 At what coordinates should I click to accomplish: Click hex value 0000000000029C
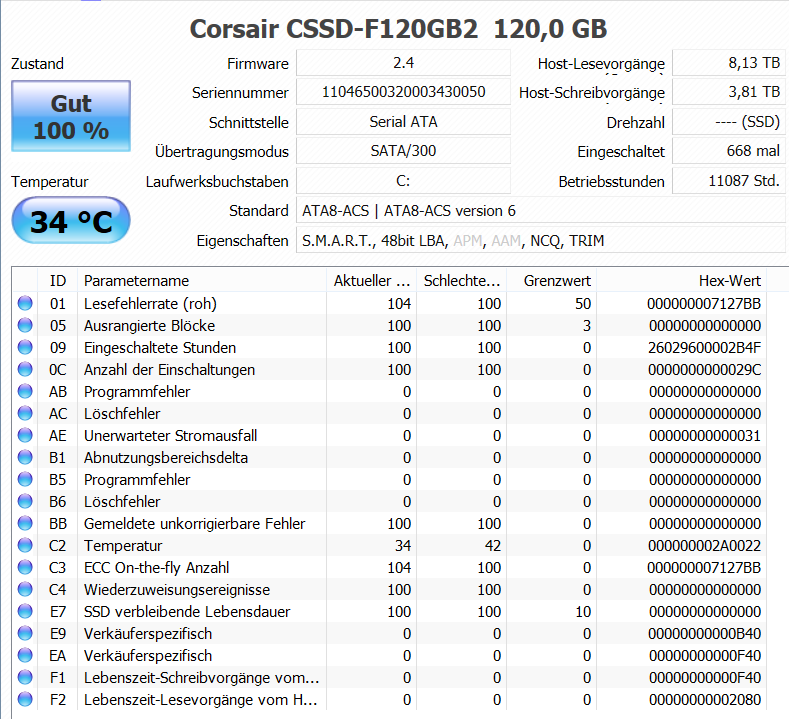[x=704, y=370]
